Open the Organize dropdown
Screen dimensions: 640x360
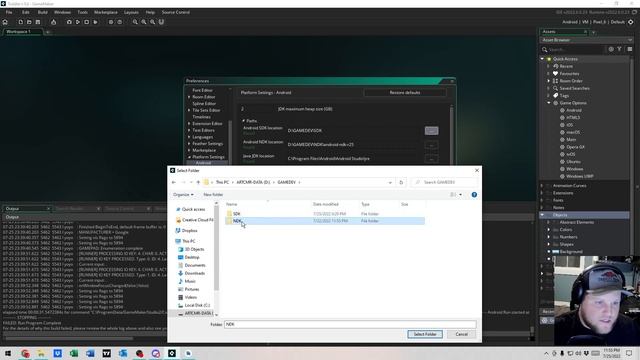[x=183, y=195]
